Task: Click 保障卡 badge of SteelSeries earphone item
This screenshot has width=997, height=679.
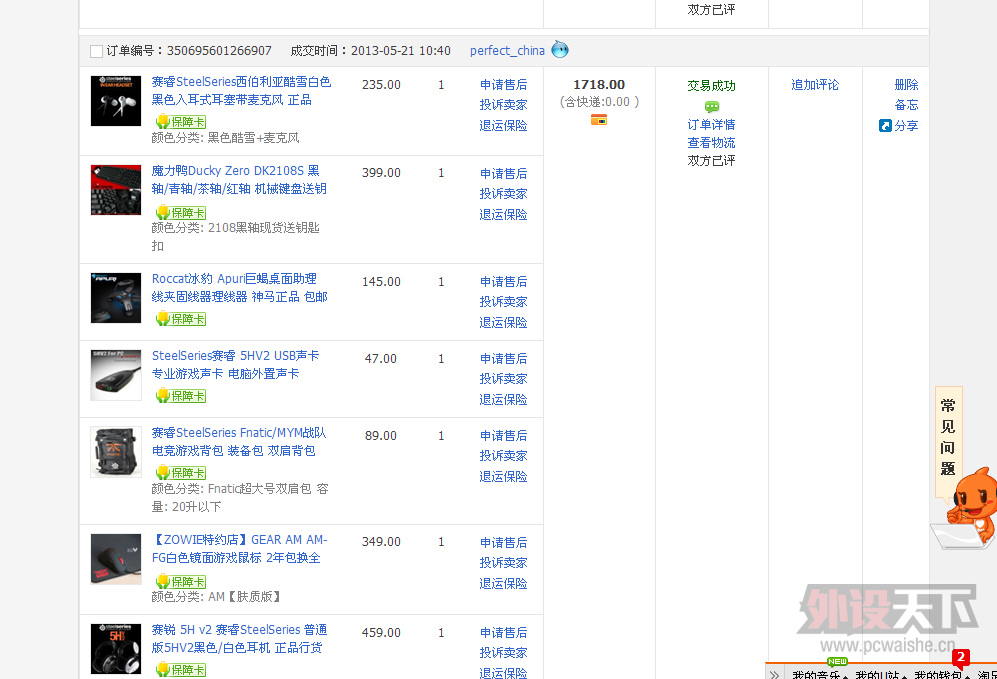Action: 181,121
